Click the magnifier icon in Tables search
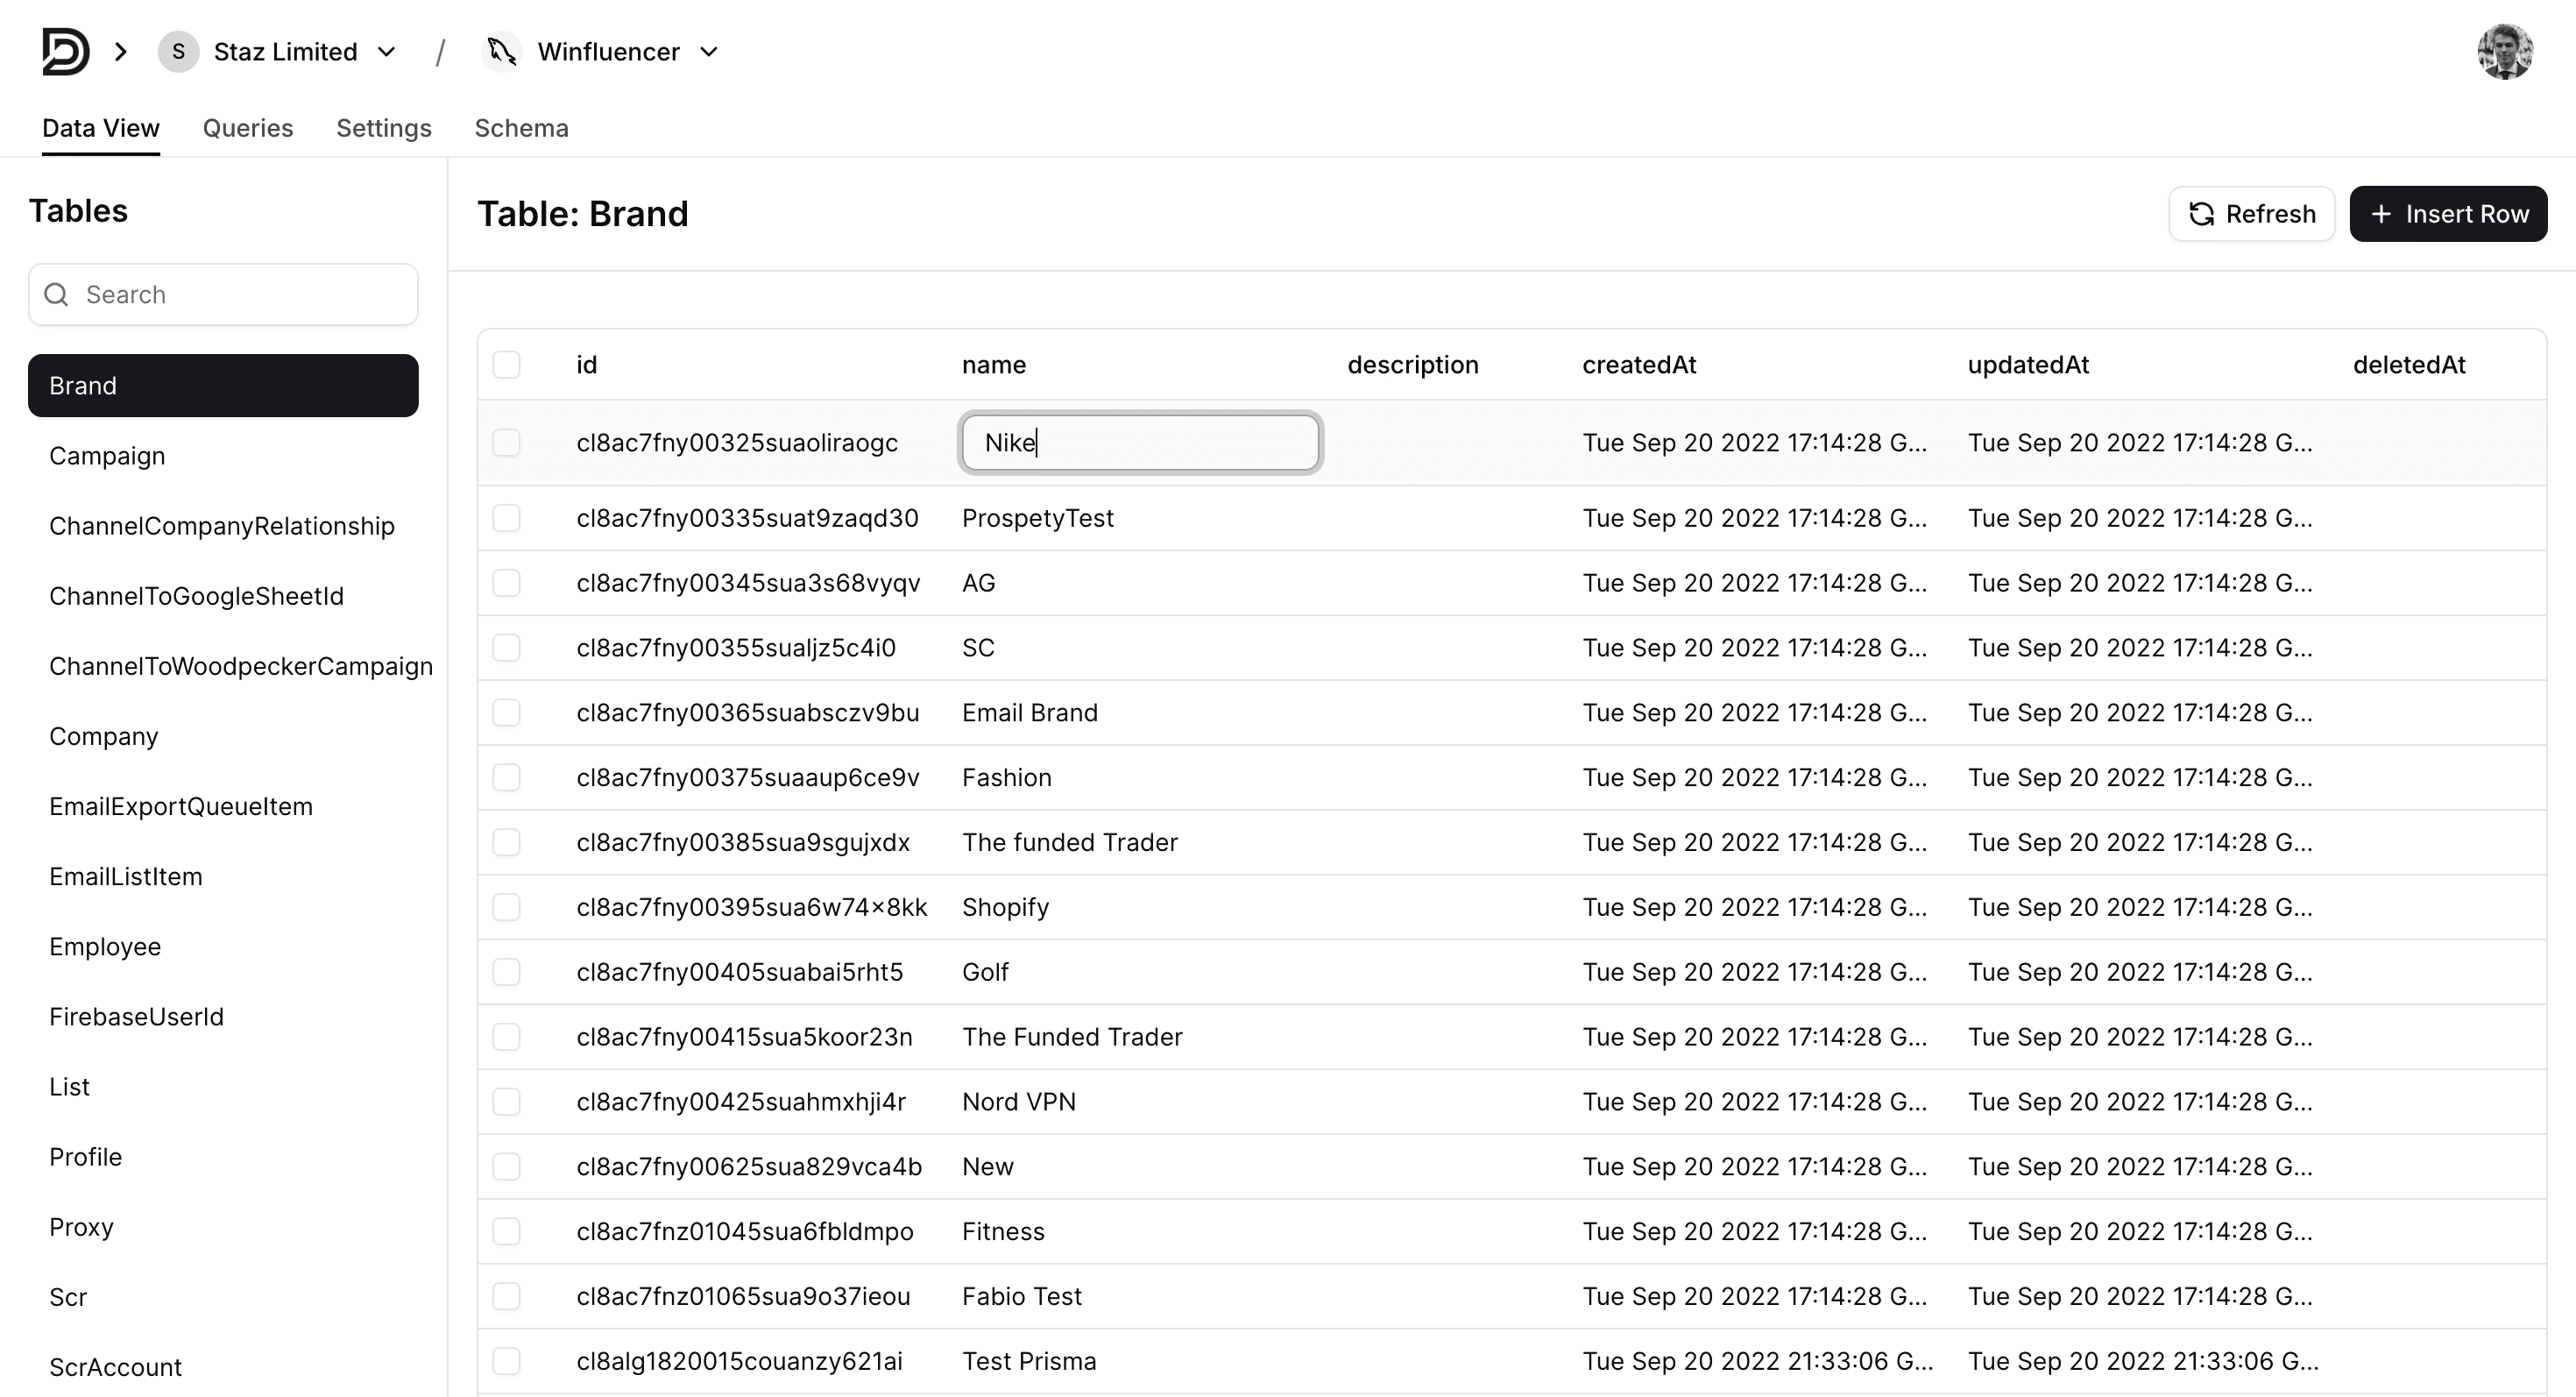Screen dimensions: 2576x1397 [x=57, y=294]
